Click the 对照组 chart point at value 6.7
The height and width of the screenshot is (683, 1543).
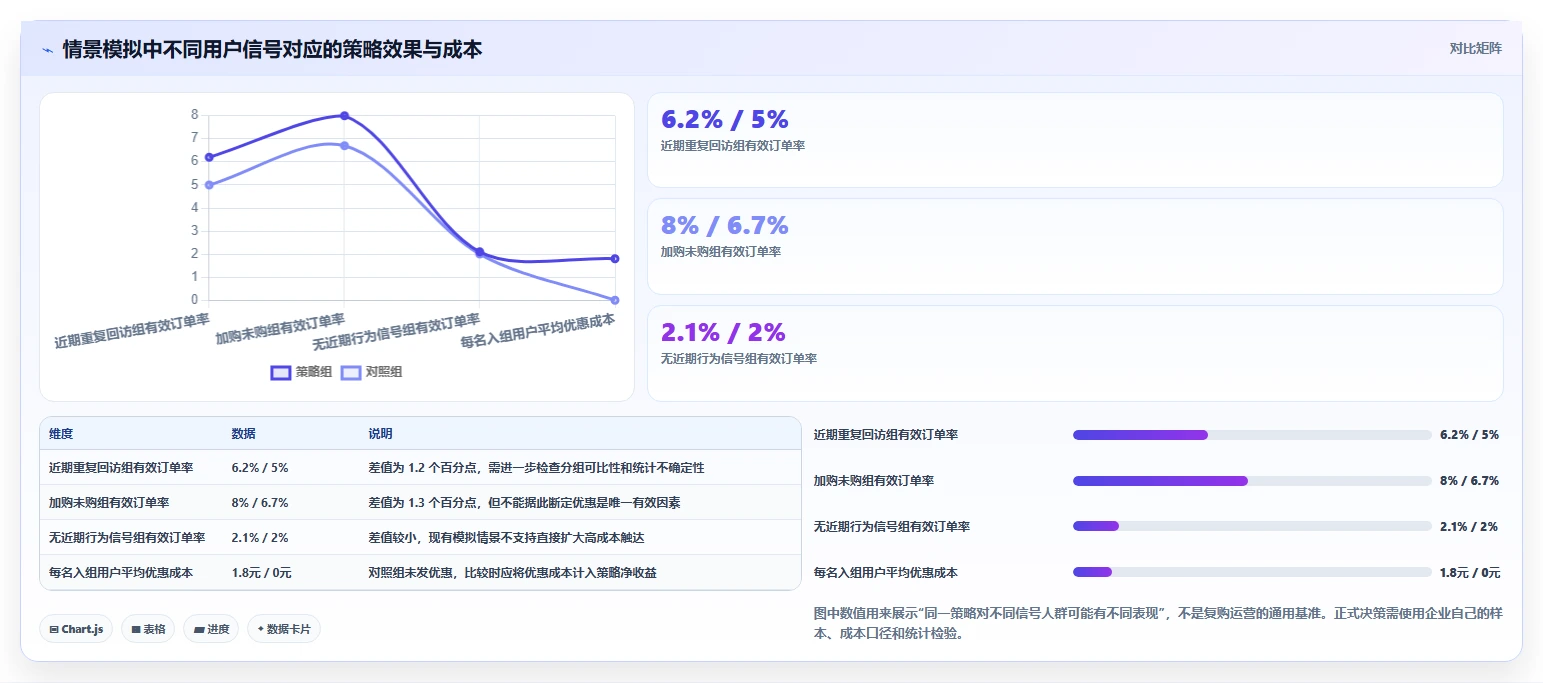(344, 146)
